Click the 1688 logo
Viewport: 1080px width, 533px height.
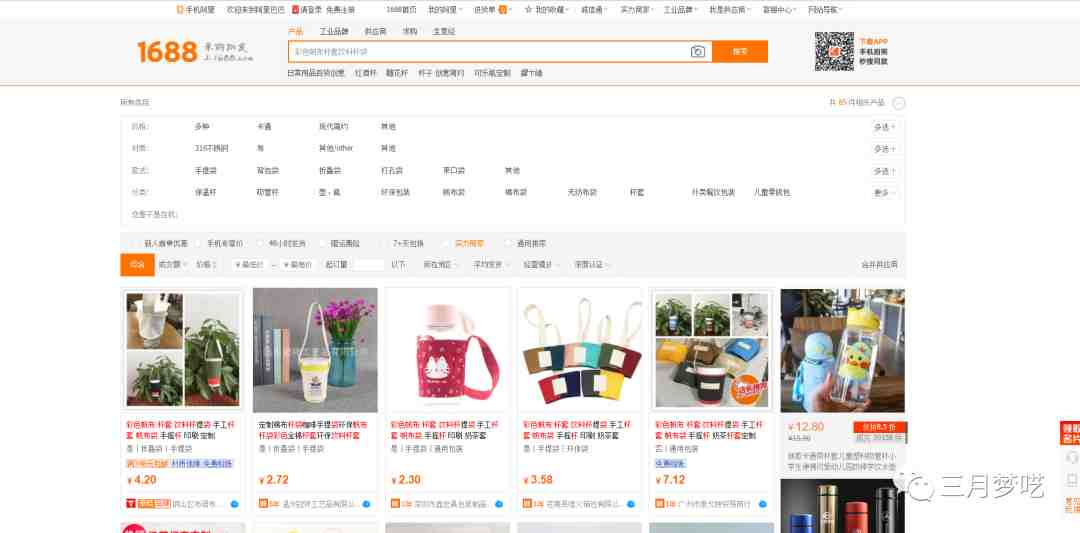167,52
